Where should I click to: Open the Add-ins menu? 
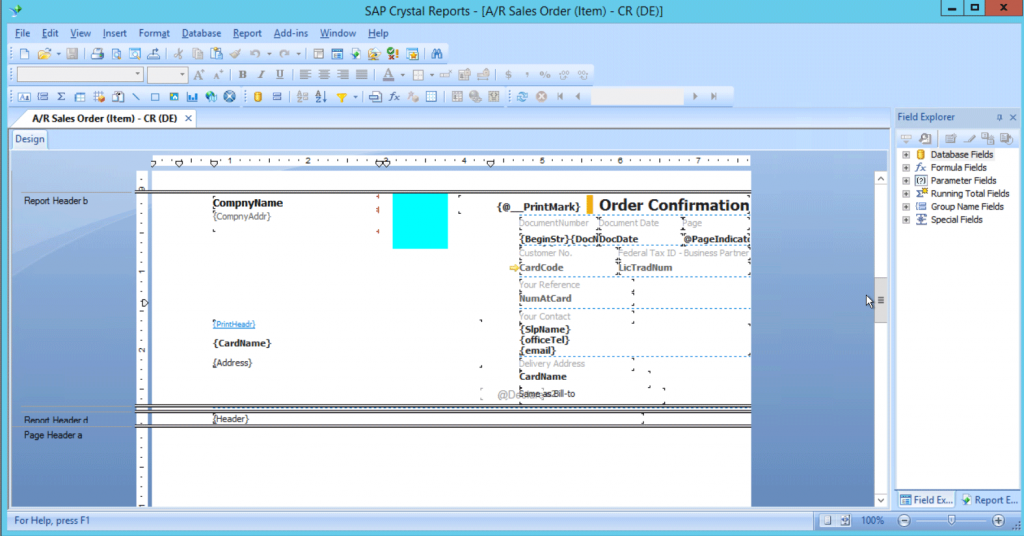[x=291, y=33]
